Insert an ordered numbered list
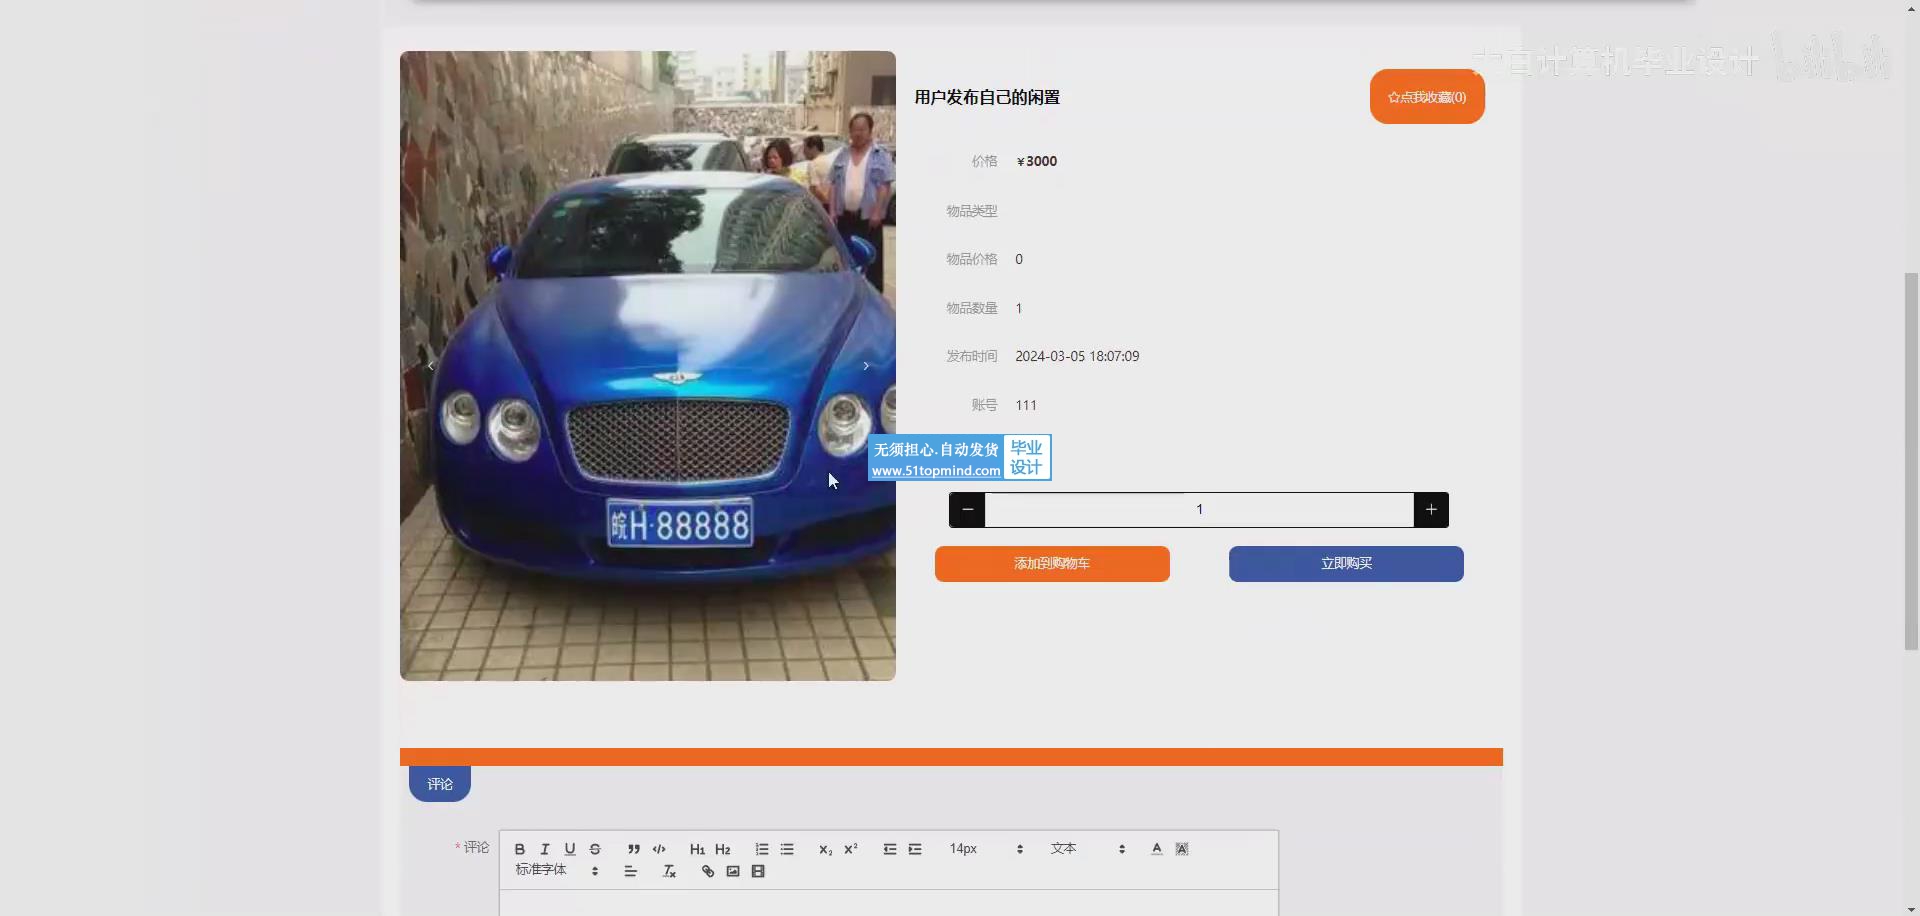 click(762, 849)
